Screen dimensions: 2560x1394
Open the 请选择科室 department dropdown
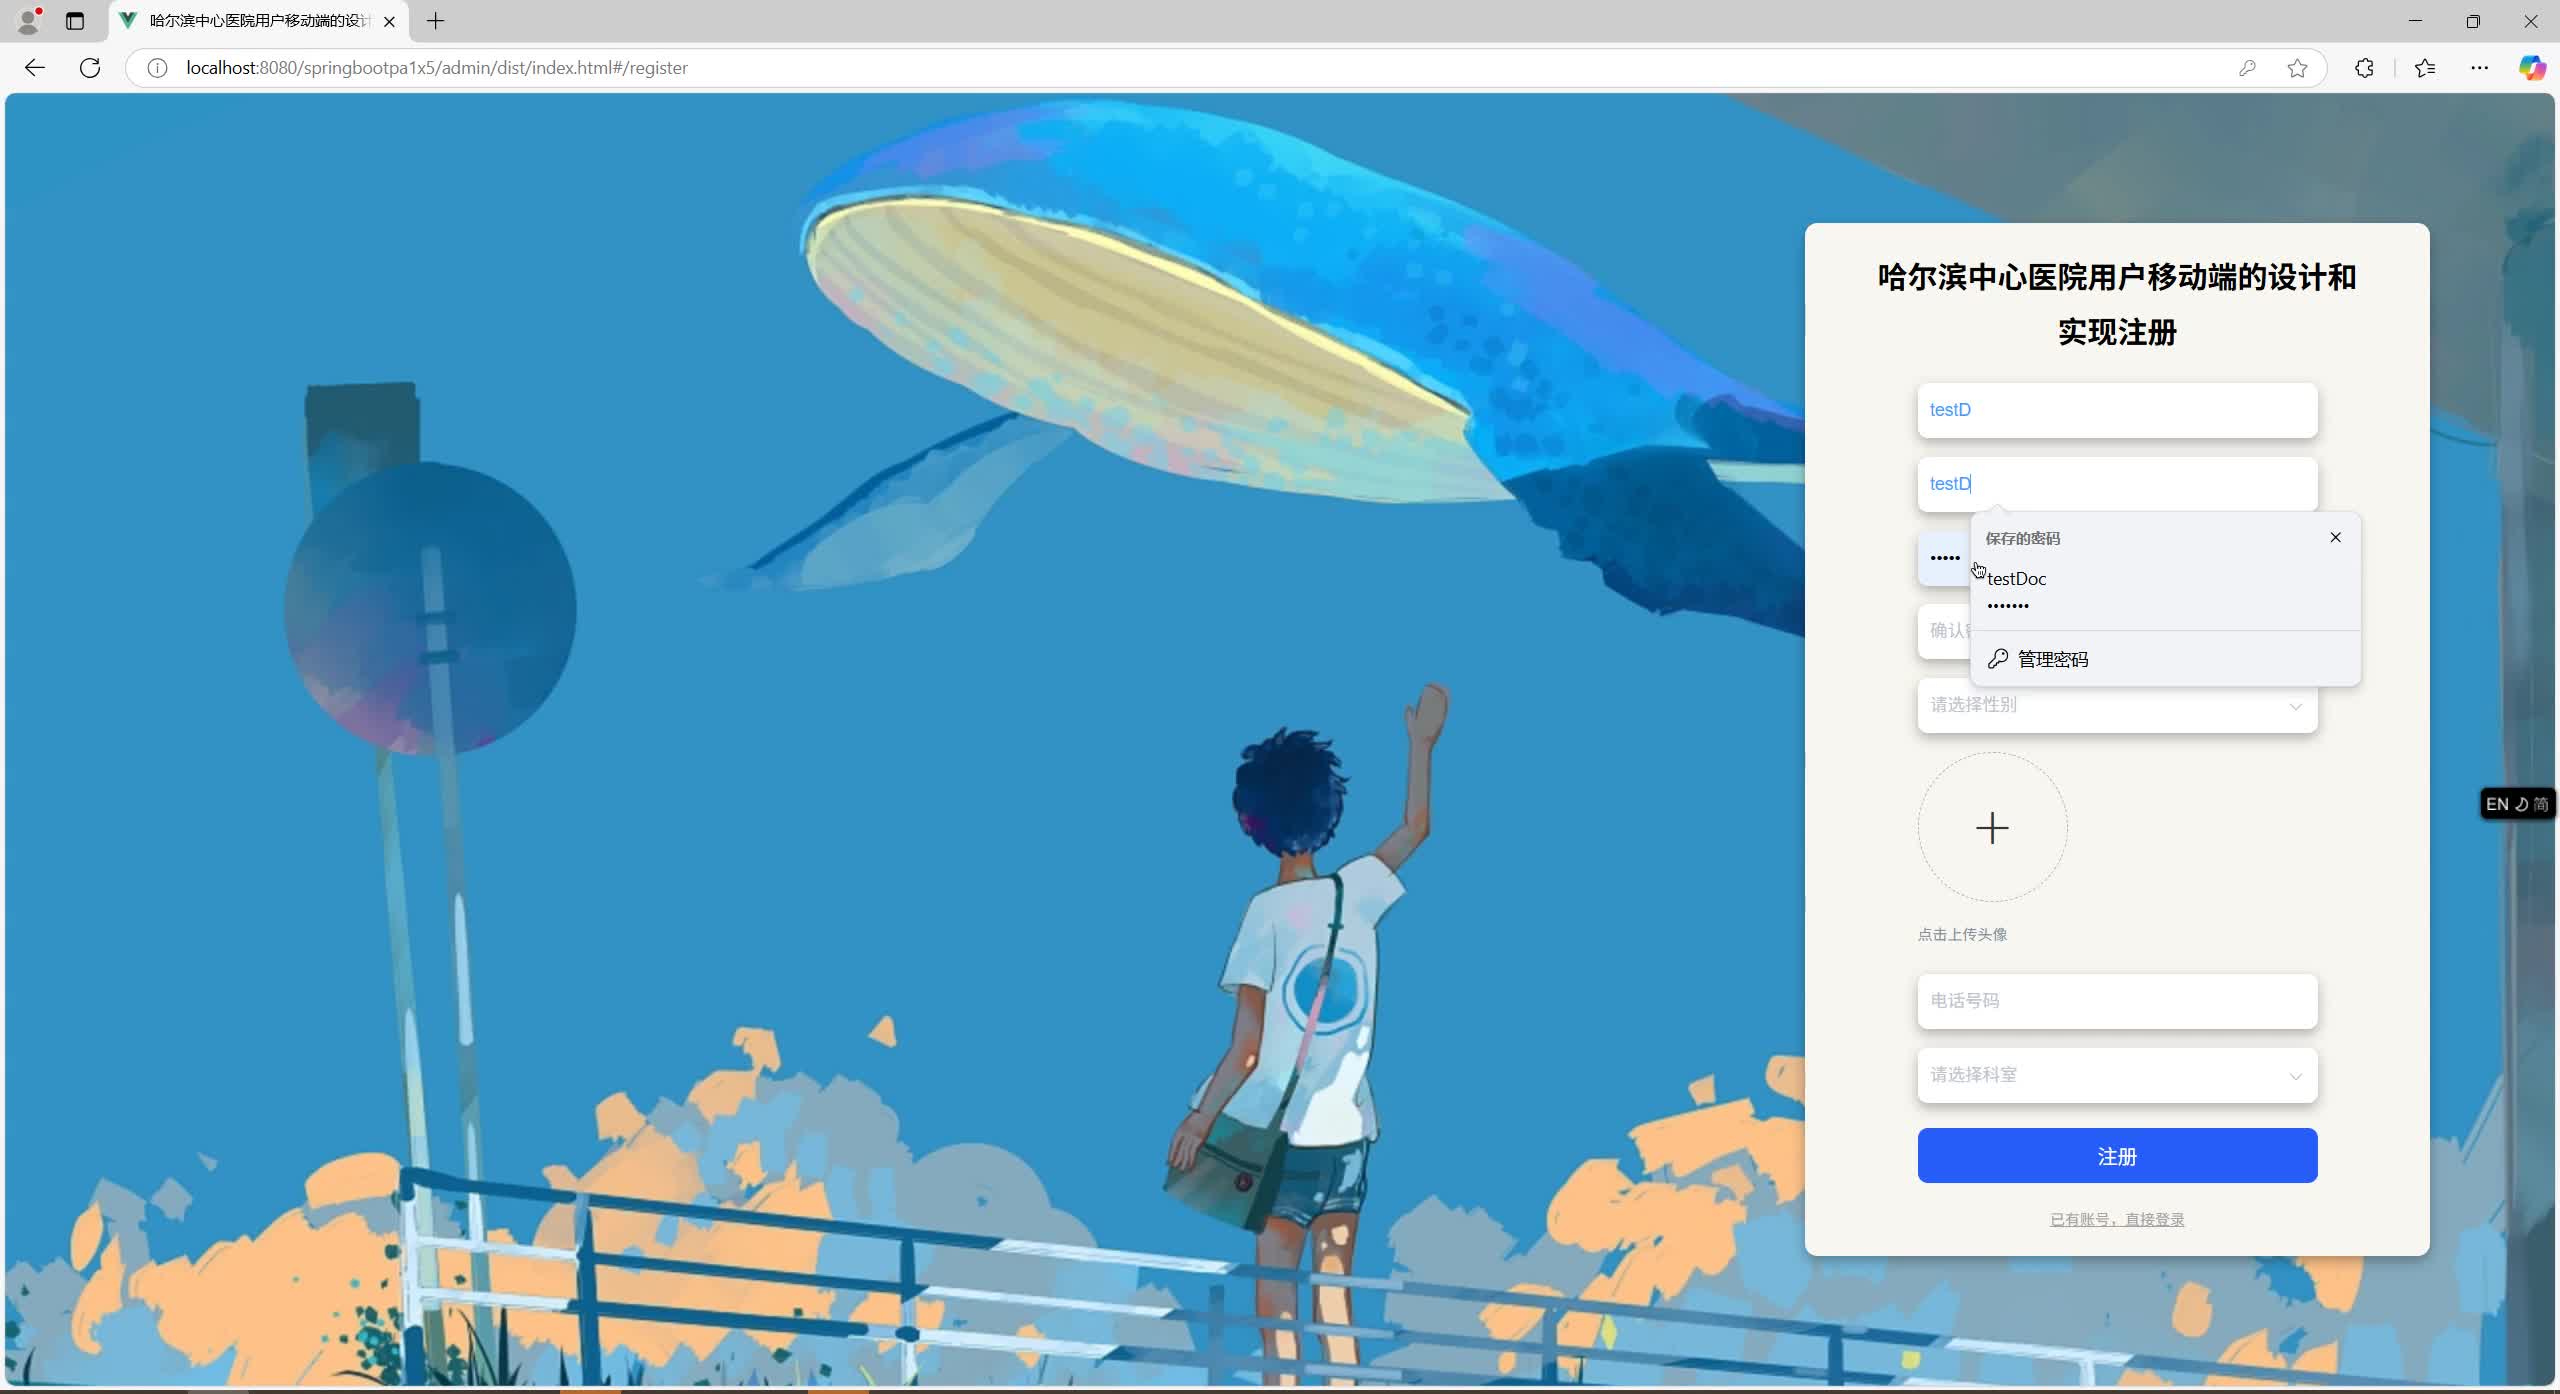(x=2116, y=1074)
